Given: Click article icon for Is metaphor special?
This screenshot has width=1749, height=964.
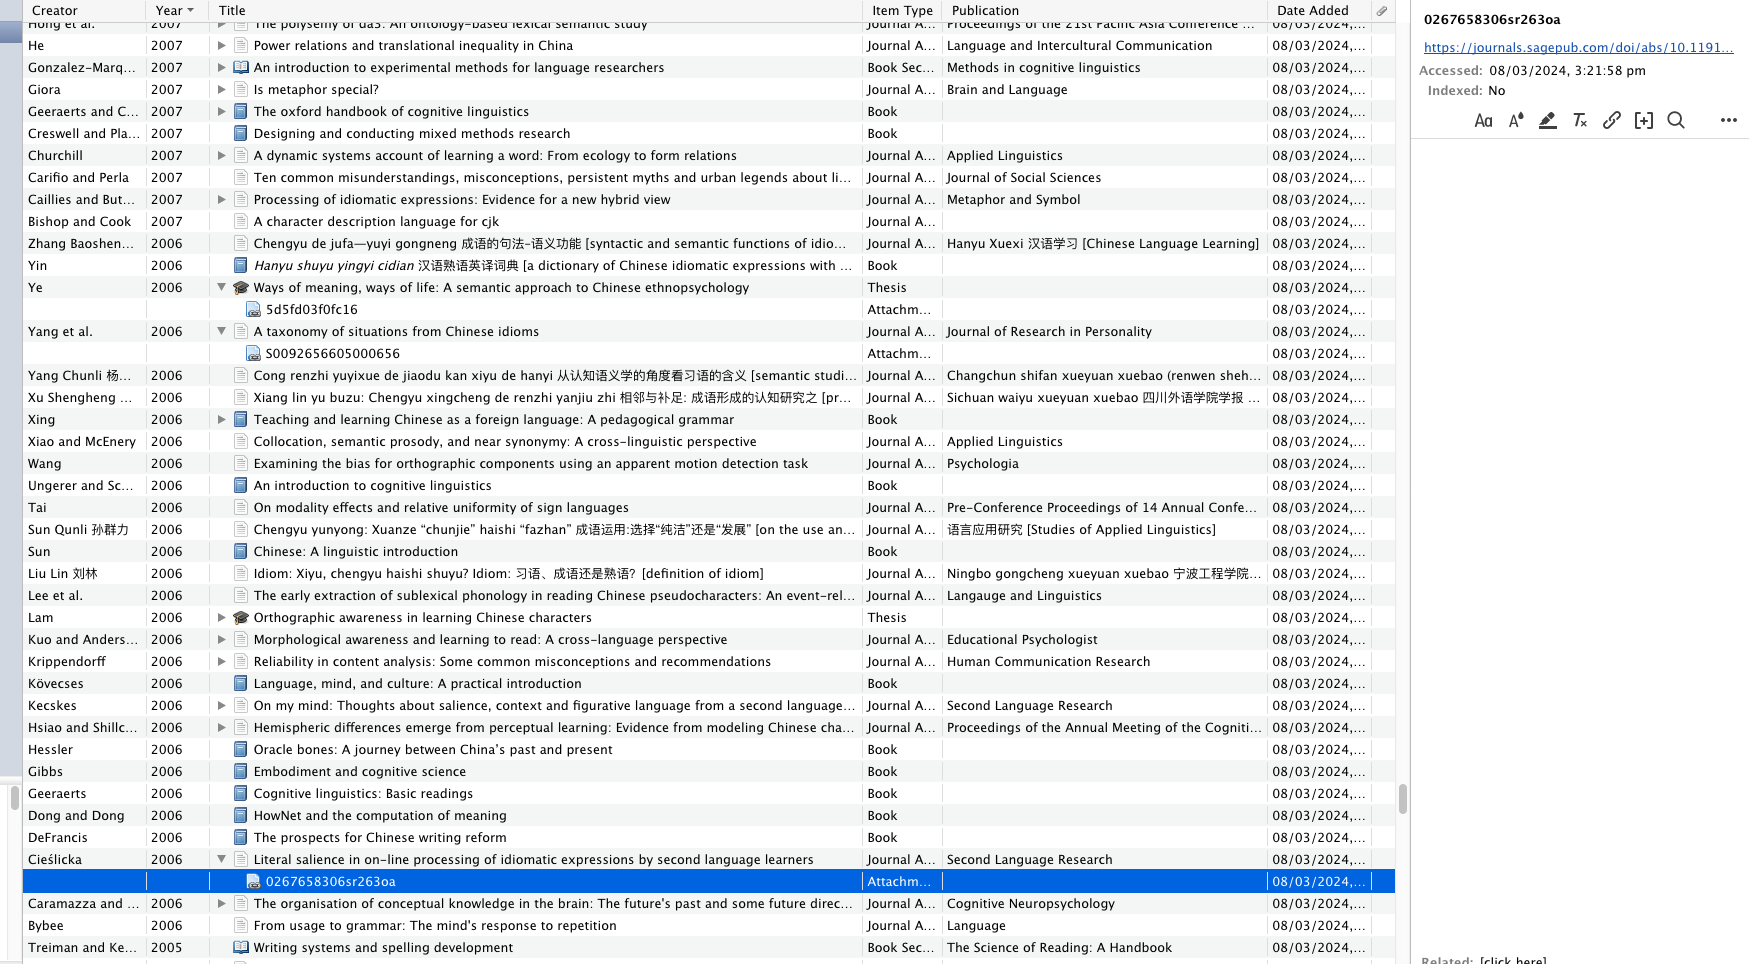Looking at the screenshot, I should tap(241, 90).
